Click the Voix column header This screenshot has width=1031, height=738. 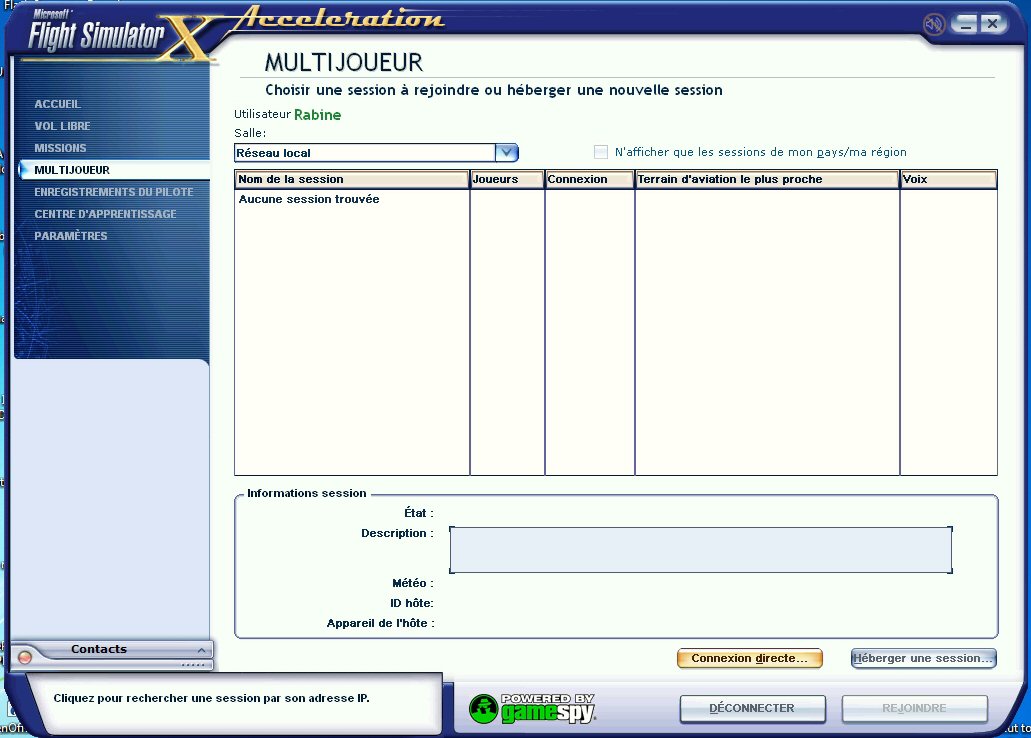pos(949,179)
